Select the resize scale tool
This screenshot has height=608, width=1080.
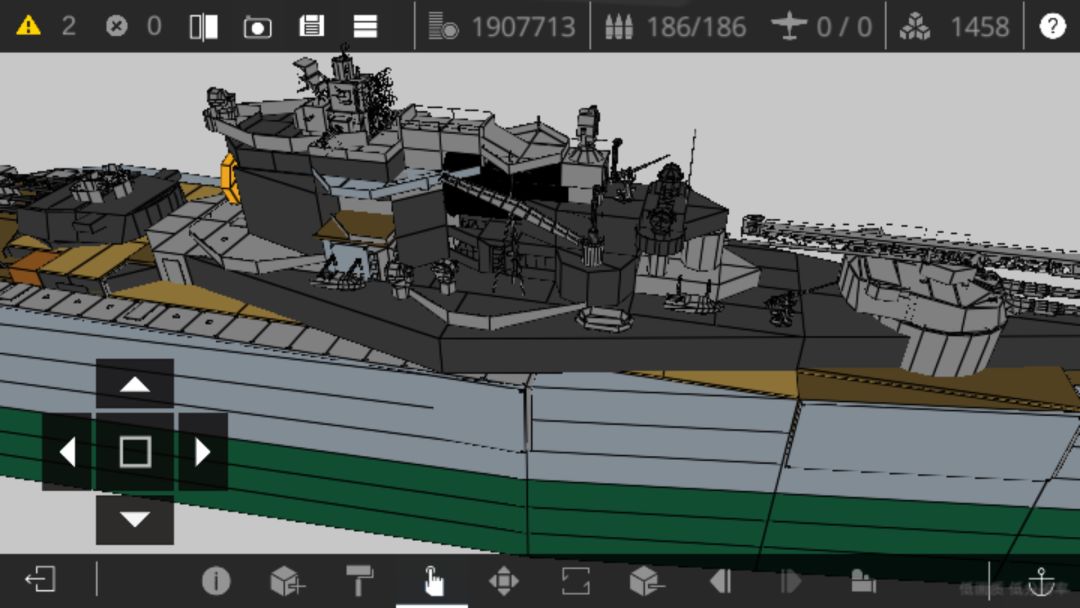[x=575, y=580]
